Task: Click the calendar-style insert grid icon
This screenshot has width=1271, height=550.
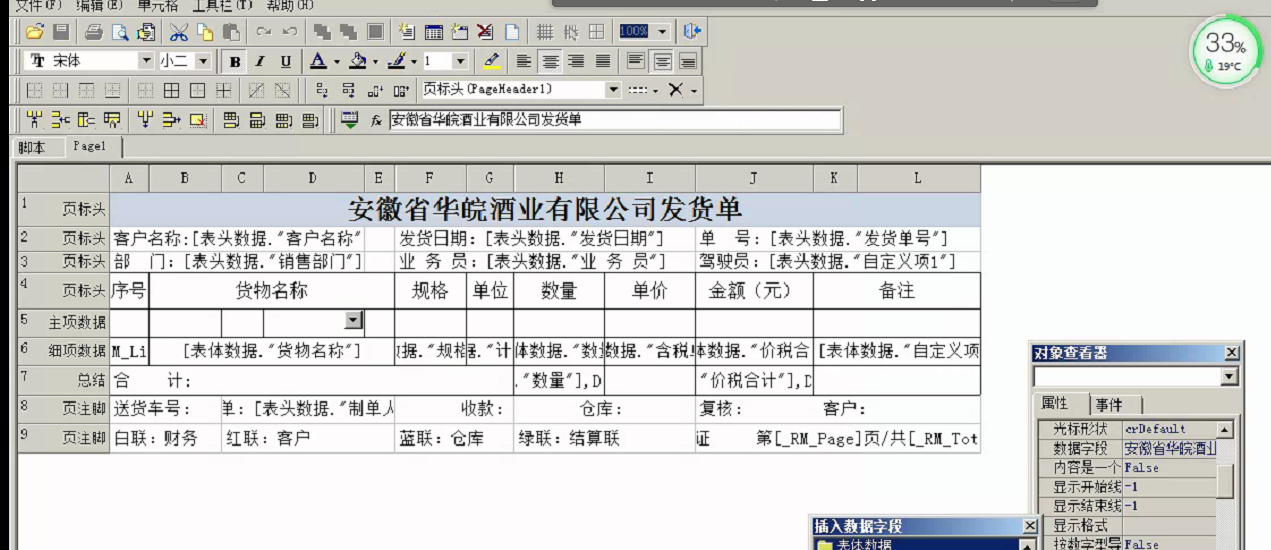Action: click(434, 32)
